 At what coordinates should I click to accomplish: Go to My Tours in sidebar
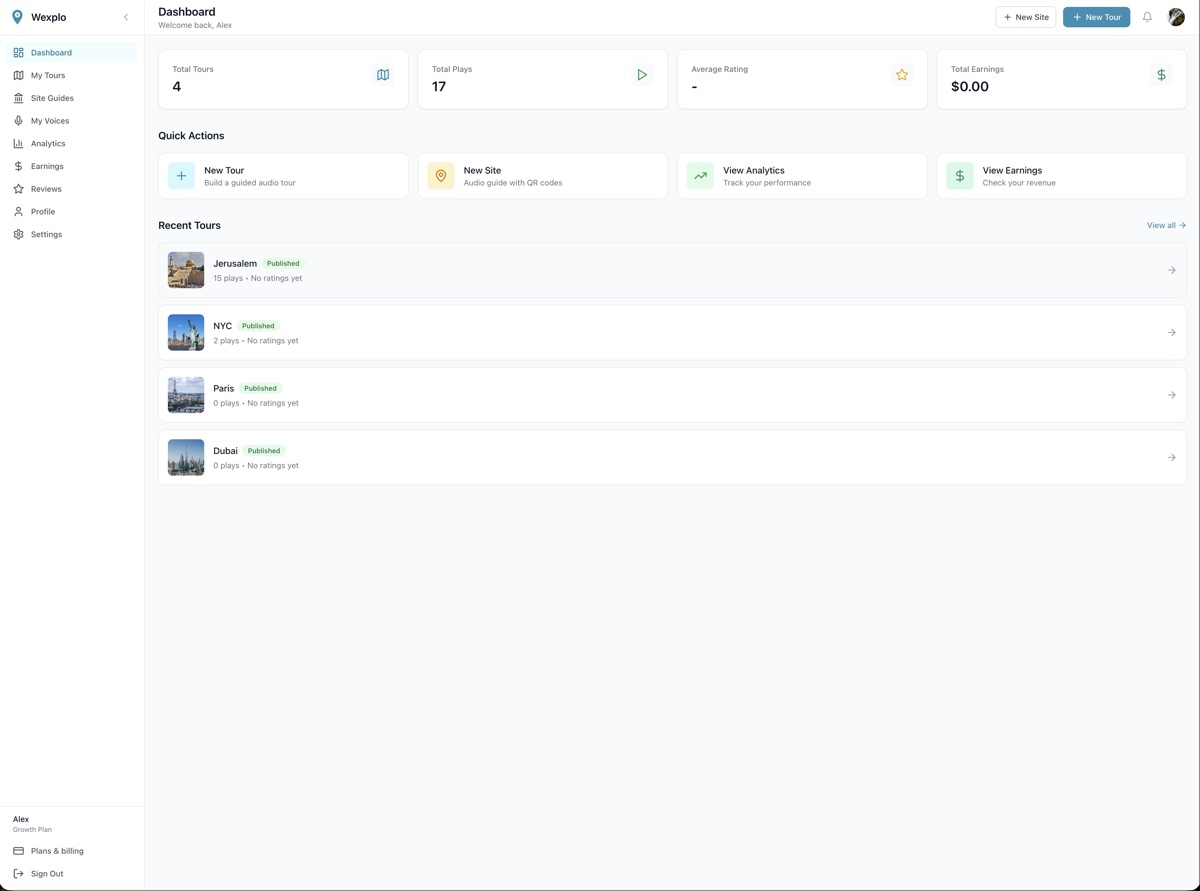click(x=72, y=75)
